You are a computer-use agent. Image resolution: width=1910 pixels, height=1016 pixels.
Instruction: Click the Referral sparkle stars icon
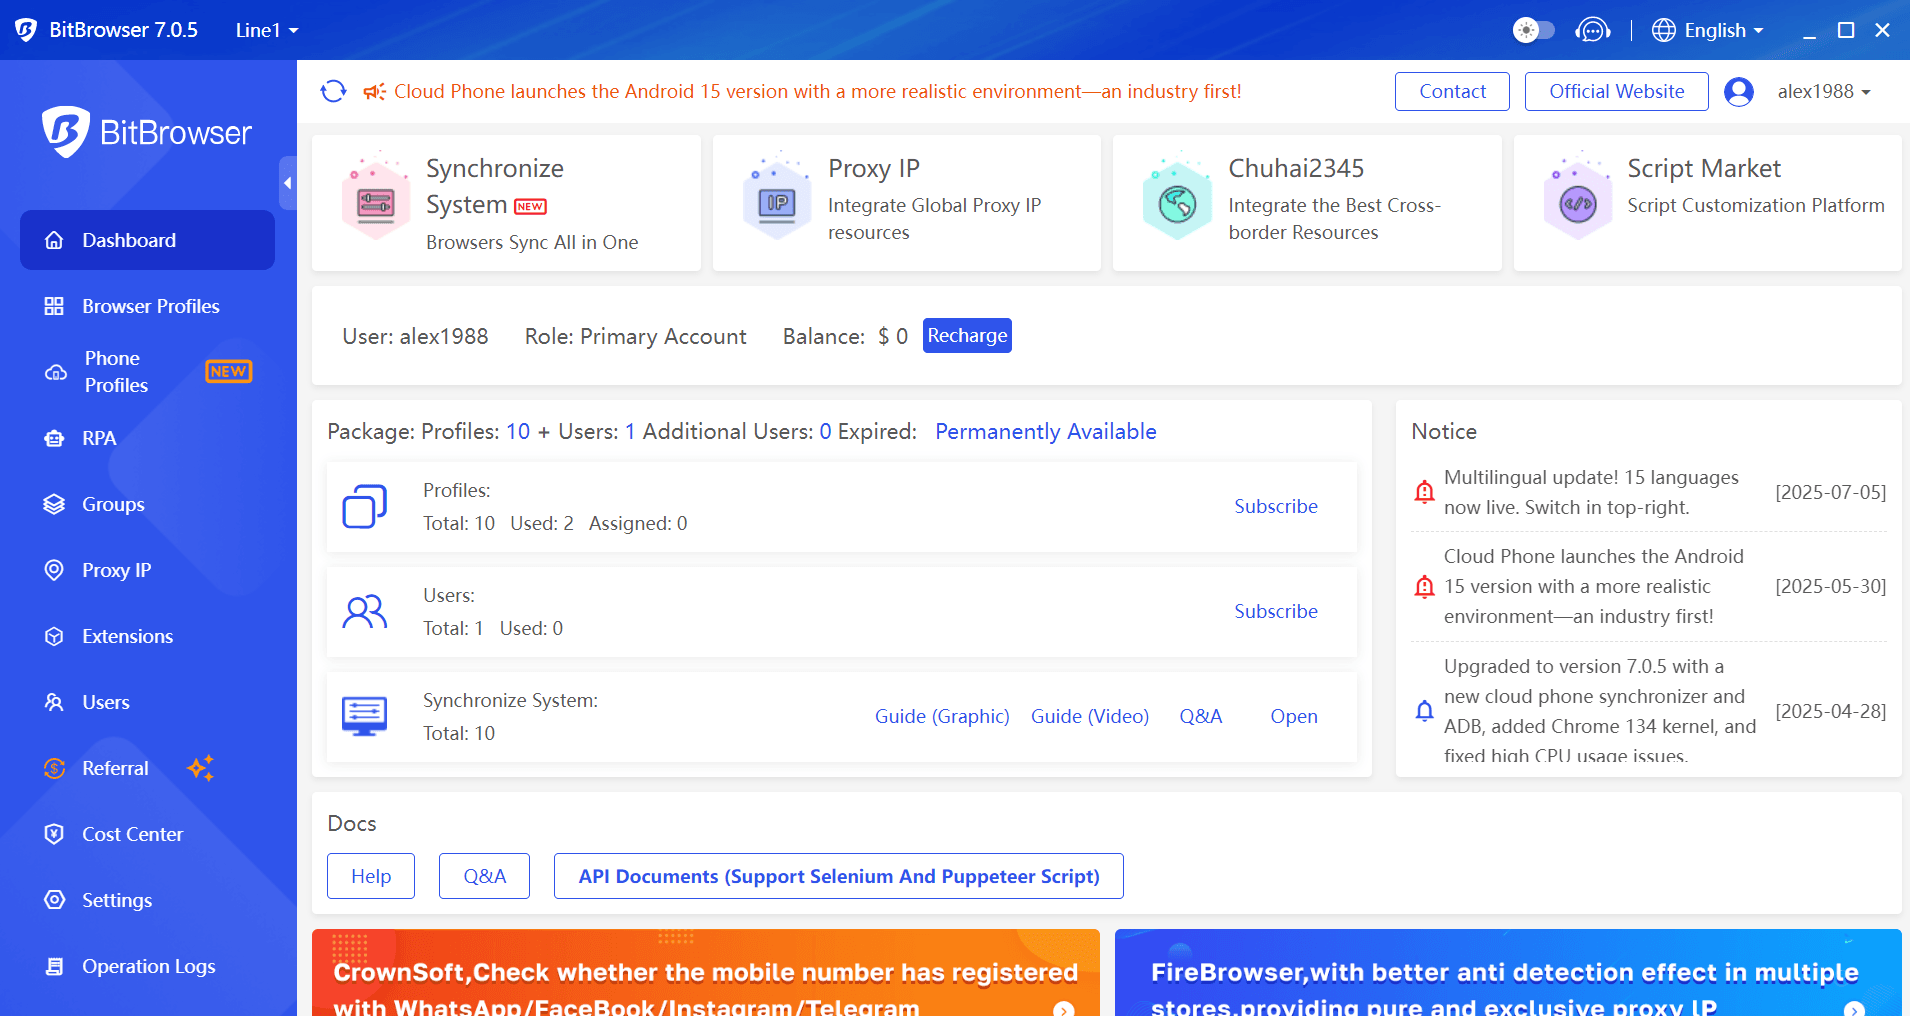coord(201,768)
